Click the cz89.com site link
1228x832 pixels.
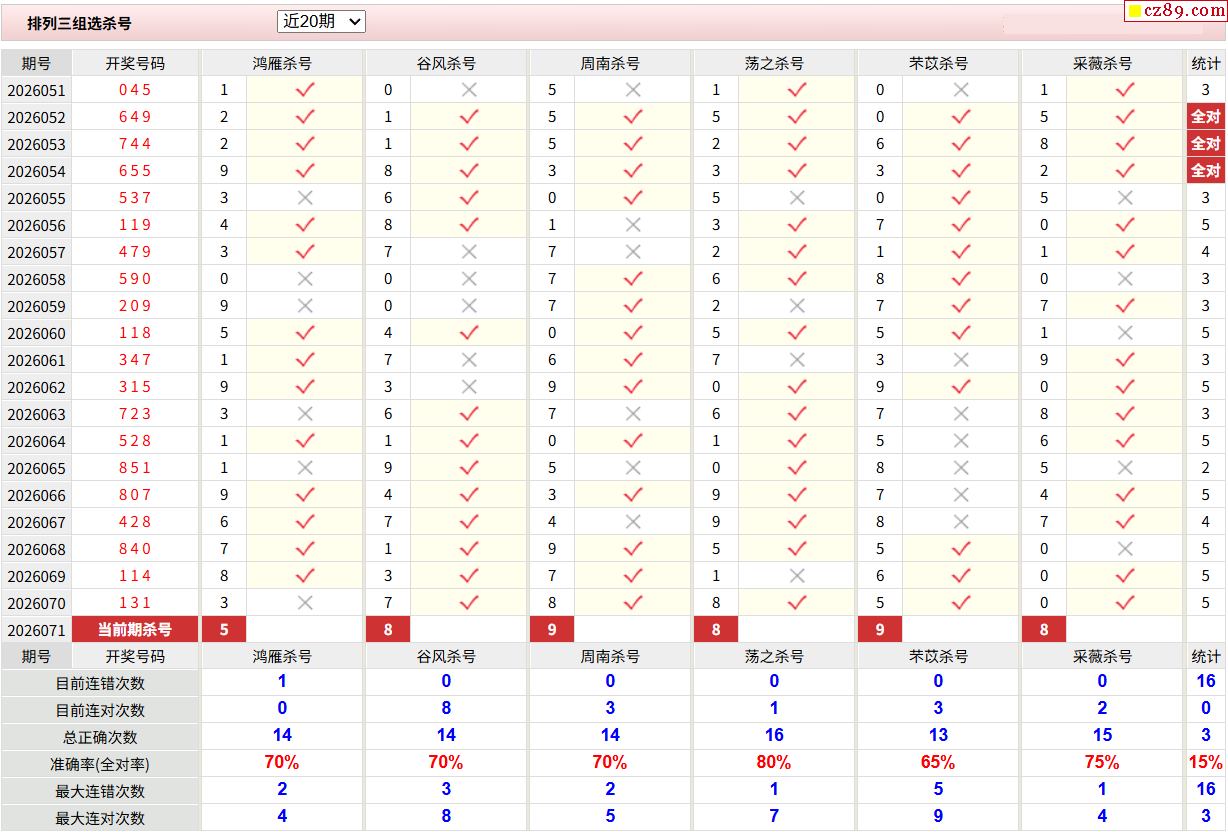tap(1184, 11)
